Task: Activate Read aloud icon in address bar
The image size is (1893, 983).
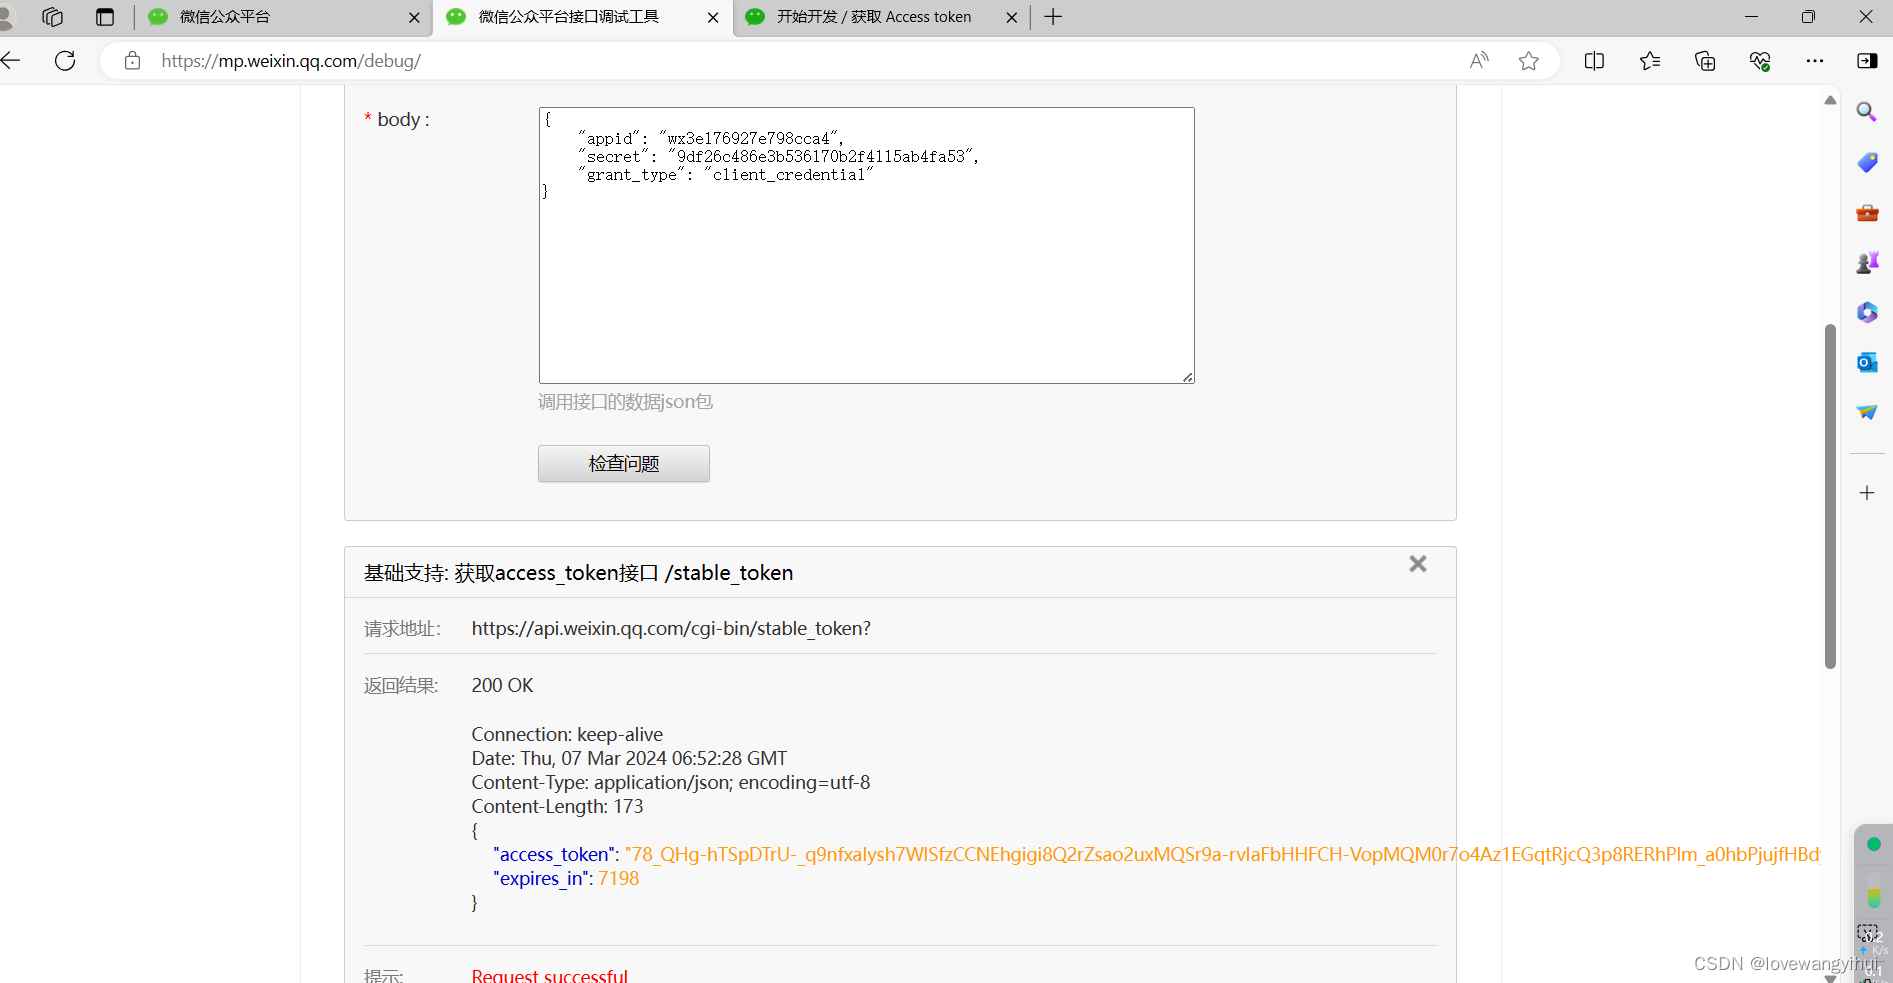Action: point(1479,61)
